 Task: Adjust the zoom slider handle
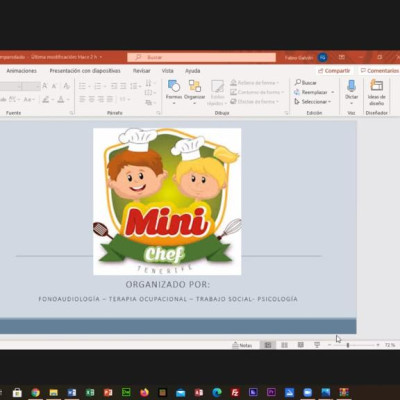click(348, 345)
